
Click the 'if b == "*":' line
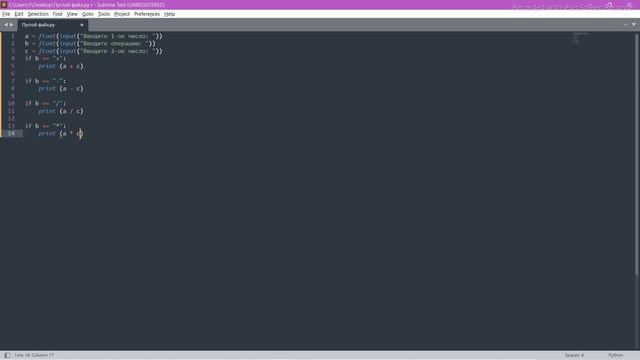point(45,126)
